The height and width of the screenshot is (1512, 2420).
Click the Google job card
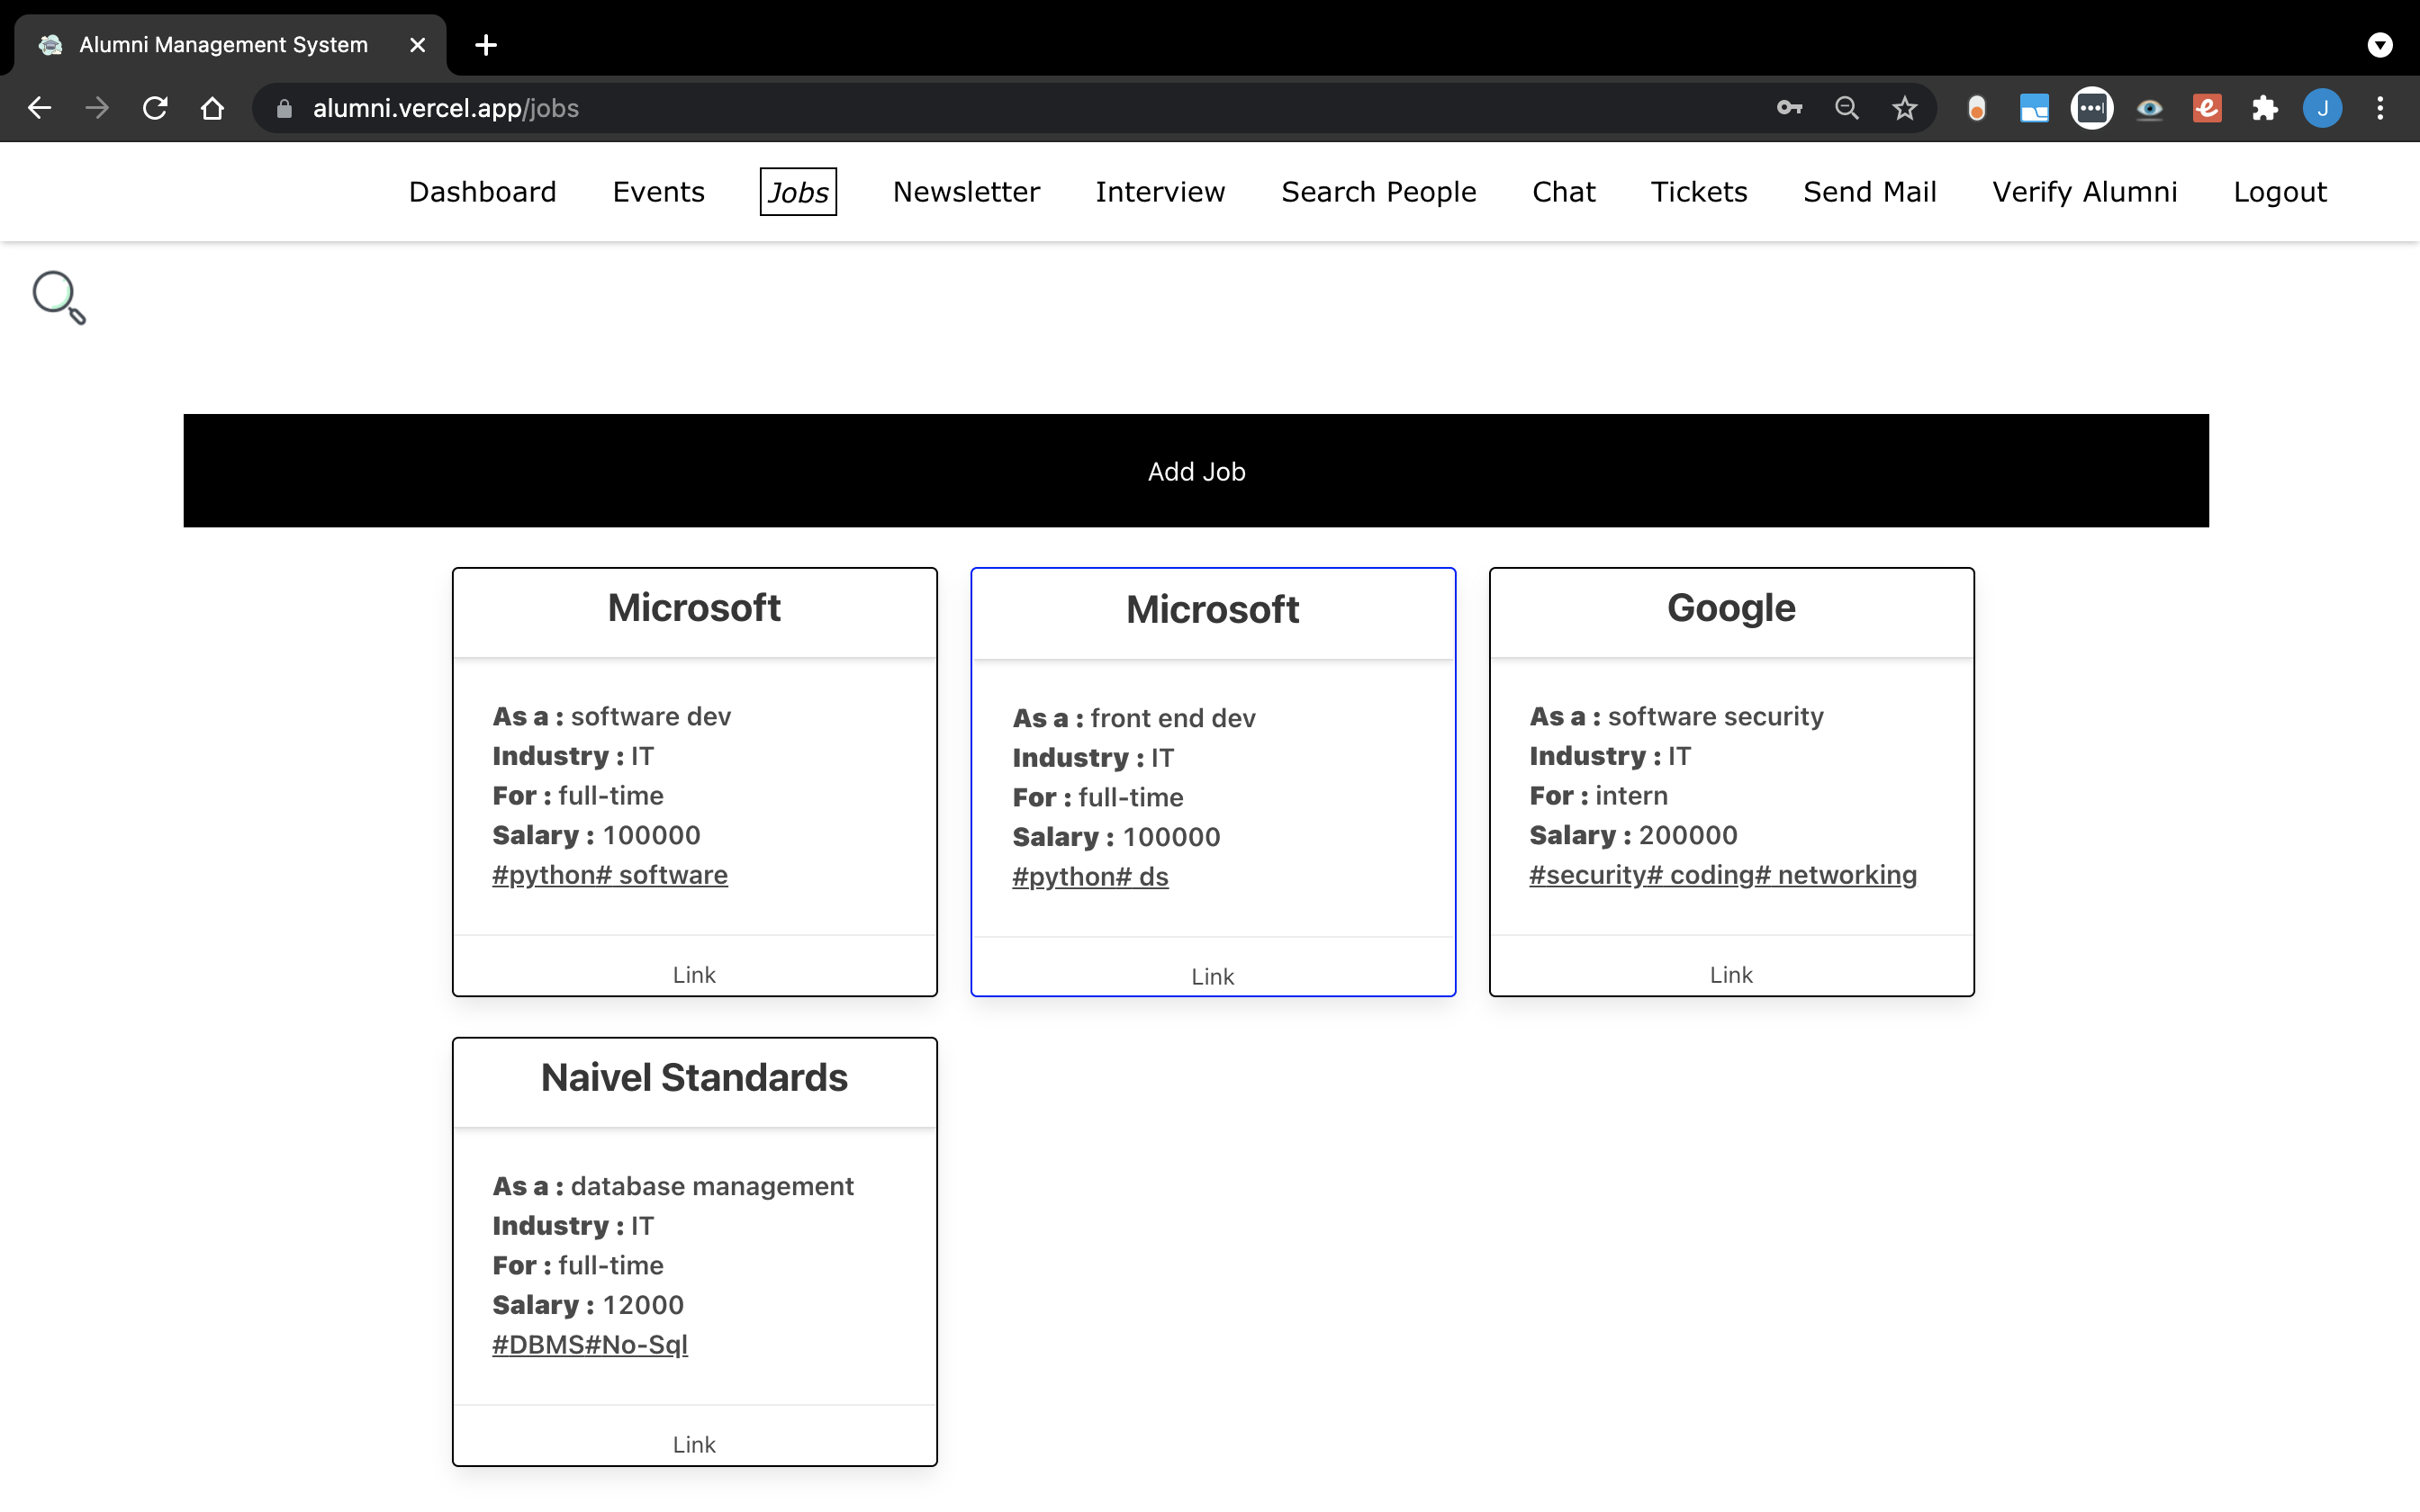1730,780
